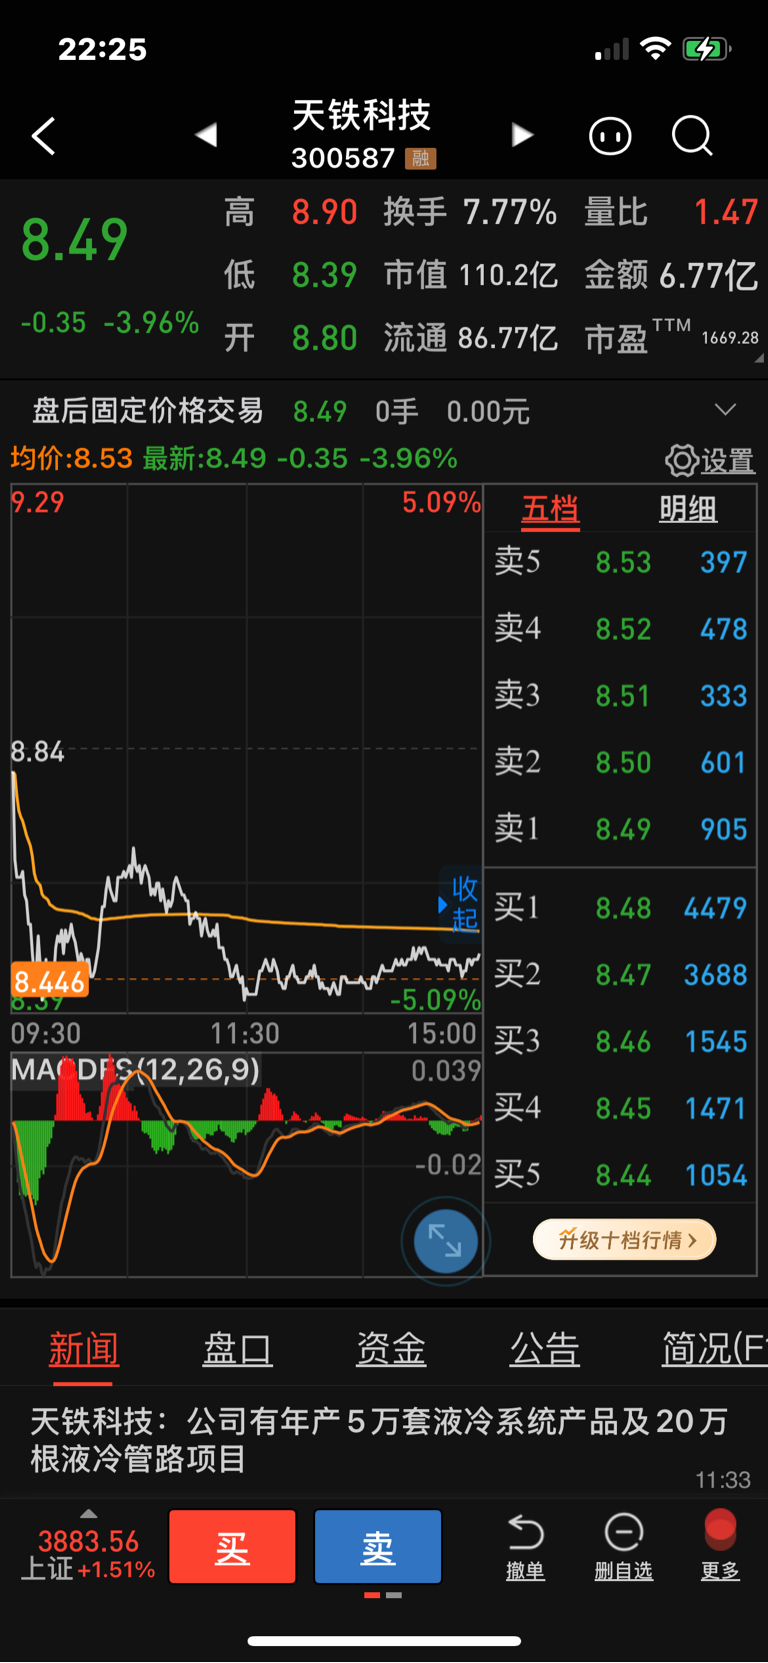Open 更多 menu
768x1663 pixels.
[x=720, y=1547]
